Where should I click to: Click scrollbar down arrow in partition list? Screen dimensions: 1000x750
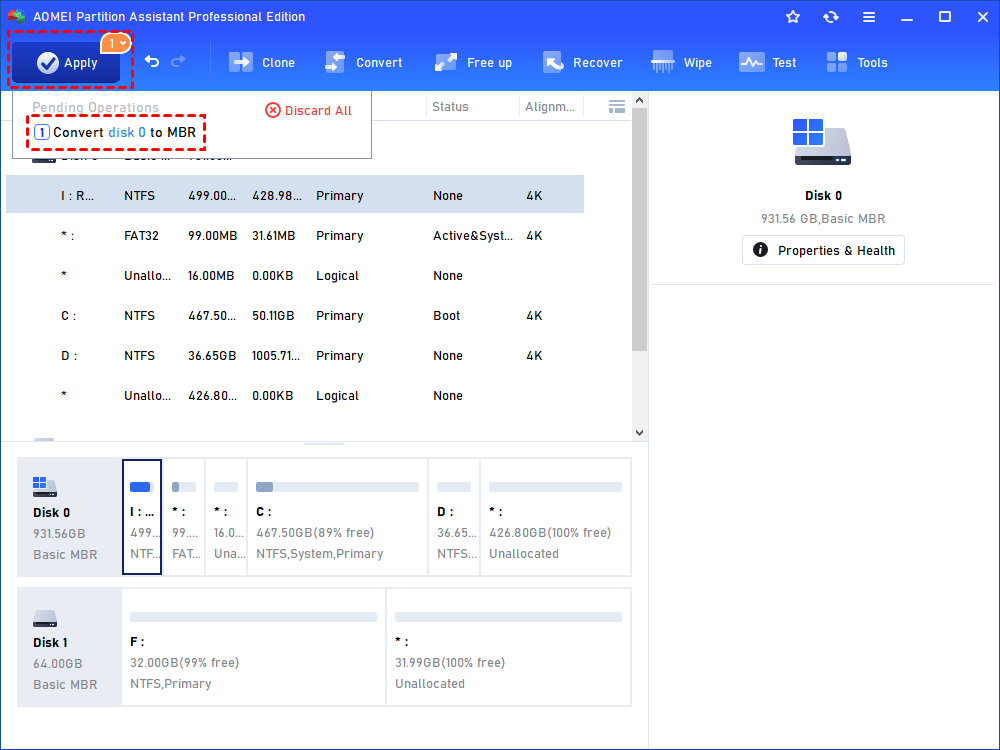click(x=640, y=432)
